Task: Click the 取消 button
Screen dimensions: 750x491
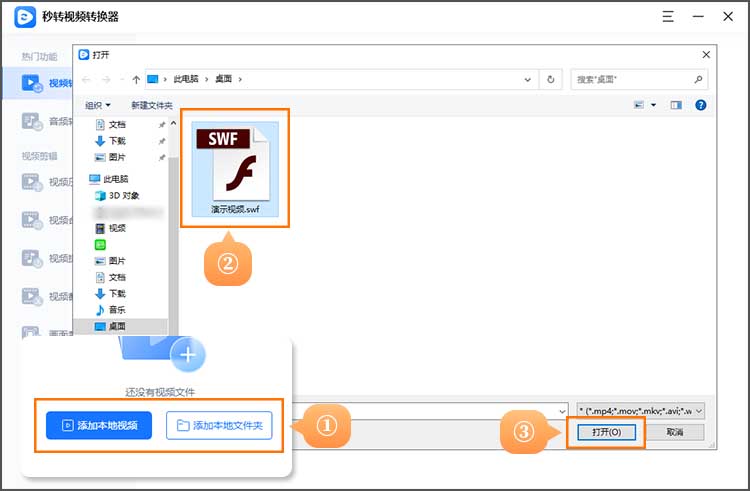Action: click(x=674, y=432)
